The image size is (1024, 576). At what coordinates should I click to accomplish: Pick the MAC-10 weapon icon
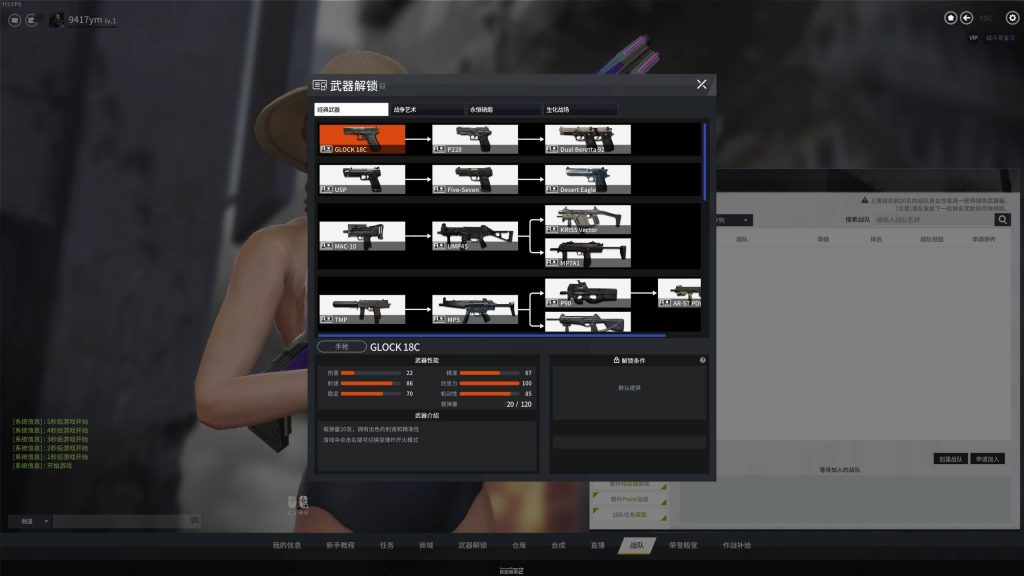tap(361, 236)
